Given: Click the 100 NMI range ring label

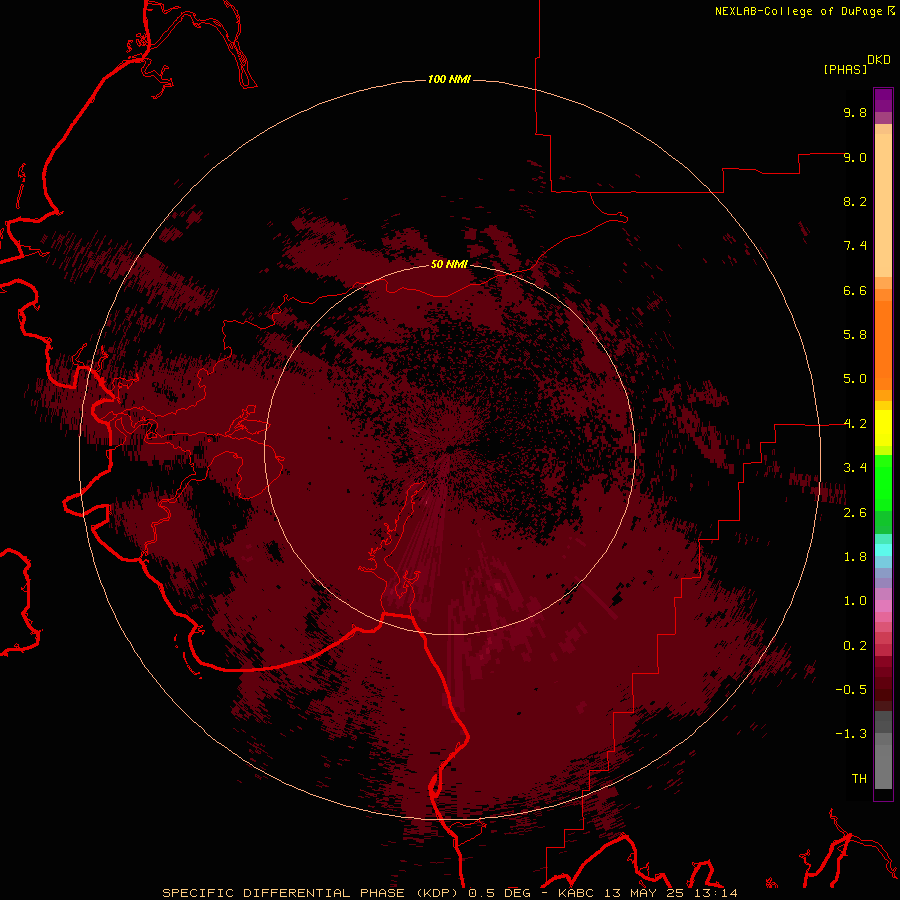Looking at the screenshot, I should click(x=449, y=79).
